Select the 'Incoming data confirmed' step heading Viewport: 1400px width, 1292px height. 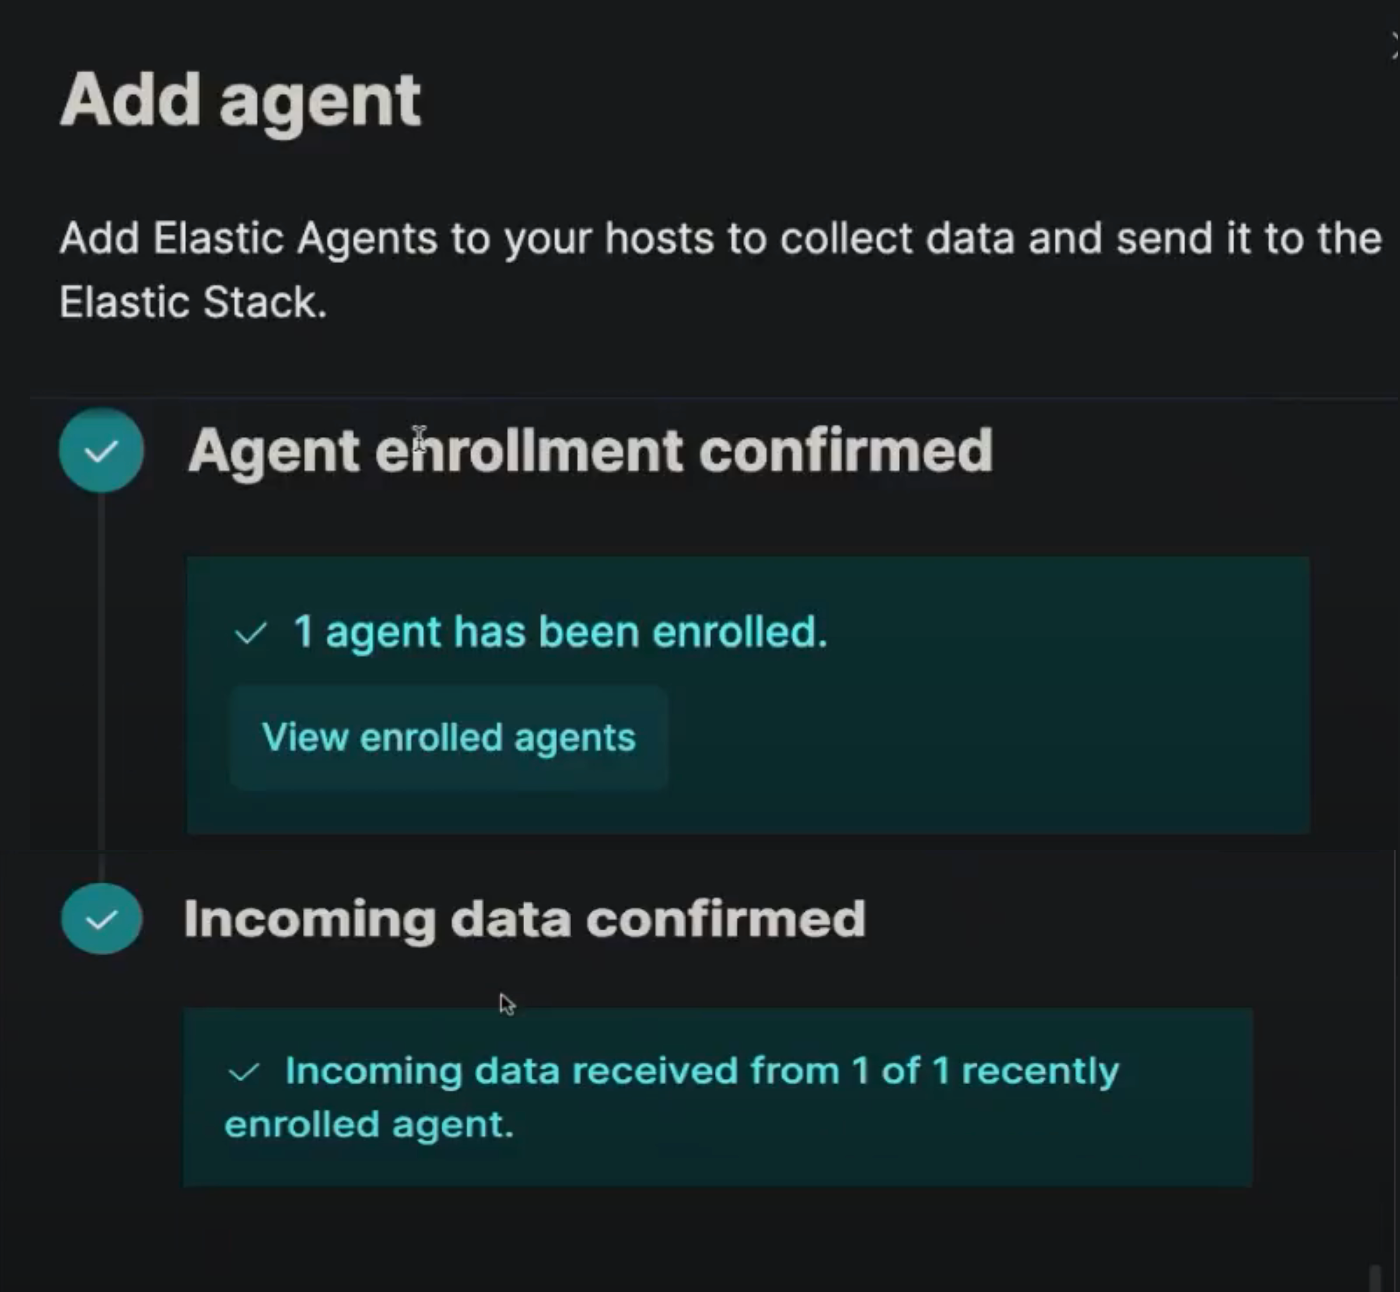pos(524,919)
